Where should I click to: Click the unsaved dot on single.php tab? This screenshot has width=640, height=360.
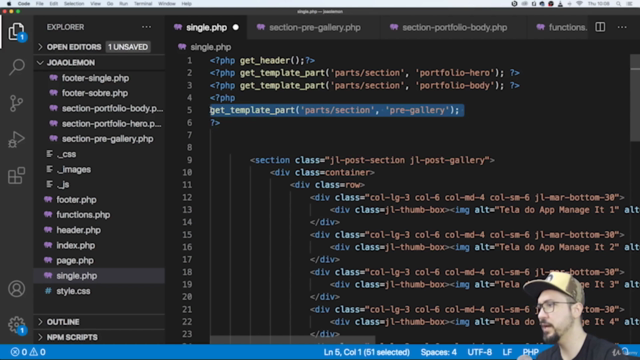tap(236, 27)
